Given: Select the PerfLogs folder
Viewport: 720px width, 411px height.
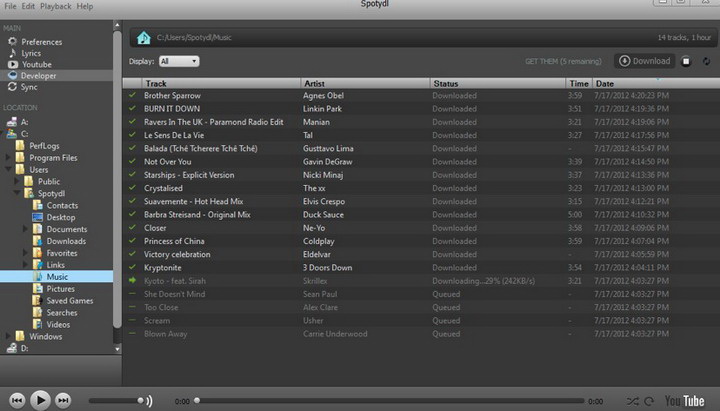Looking at the screenshot, I should [x=44, y=146].
